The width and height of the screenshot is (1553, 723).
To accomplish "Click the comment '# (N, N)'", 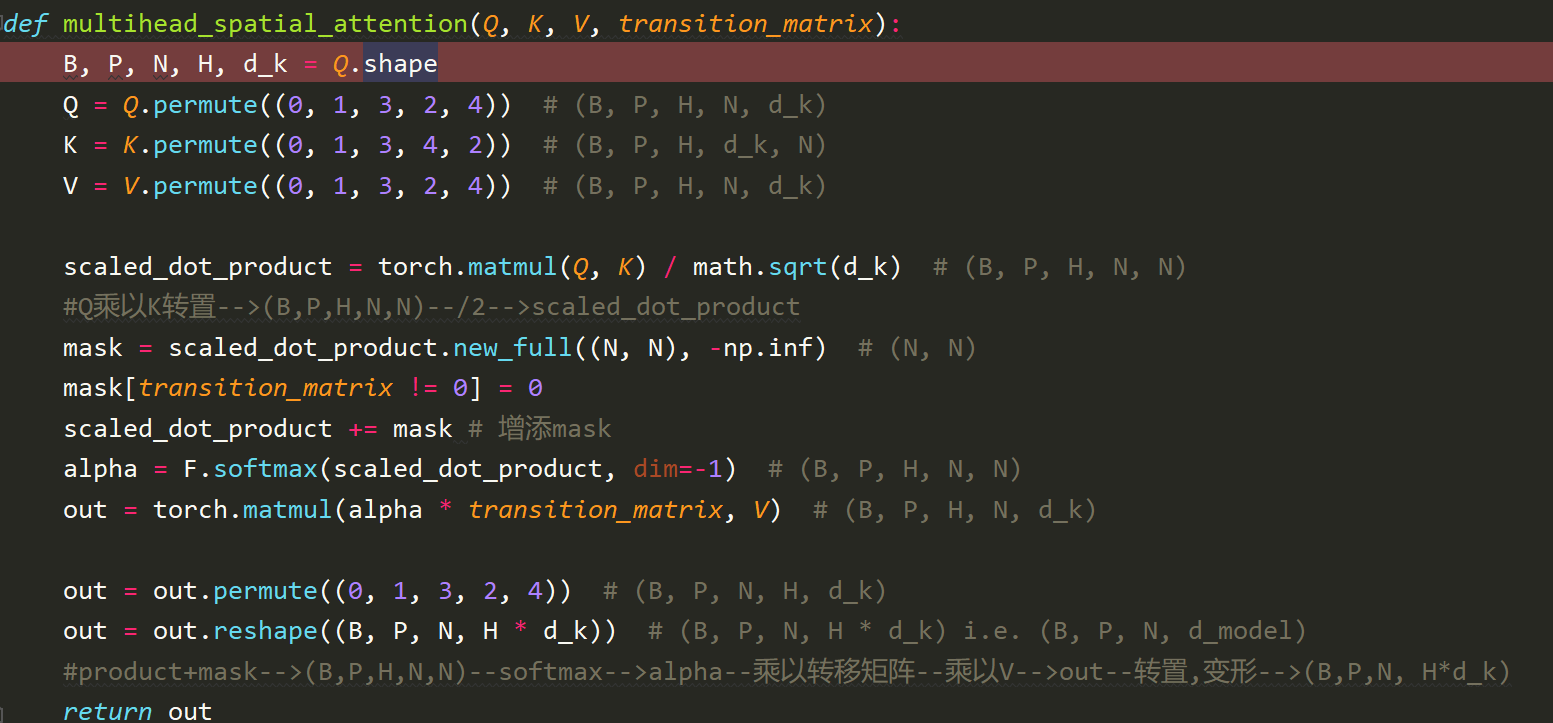I will 917,348.
